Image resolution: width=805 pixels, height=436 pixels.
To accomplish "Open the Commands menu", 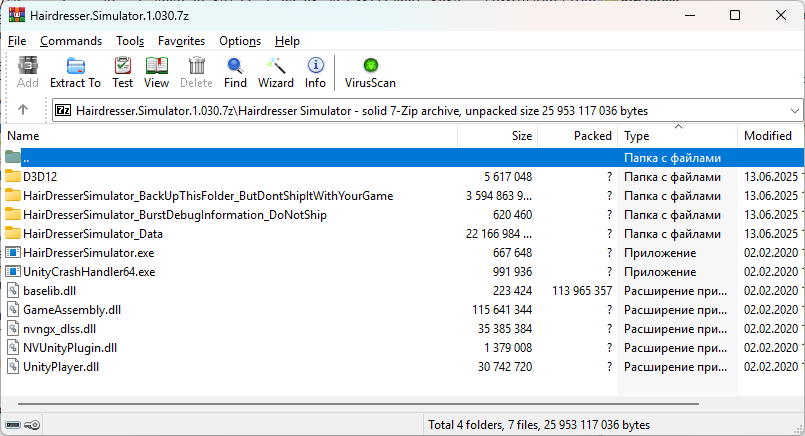I will point(71,41).
